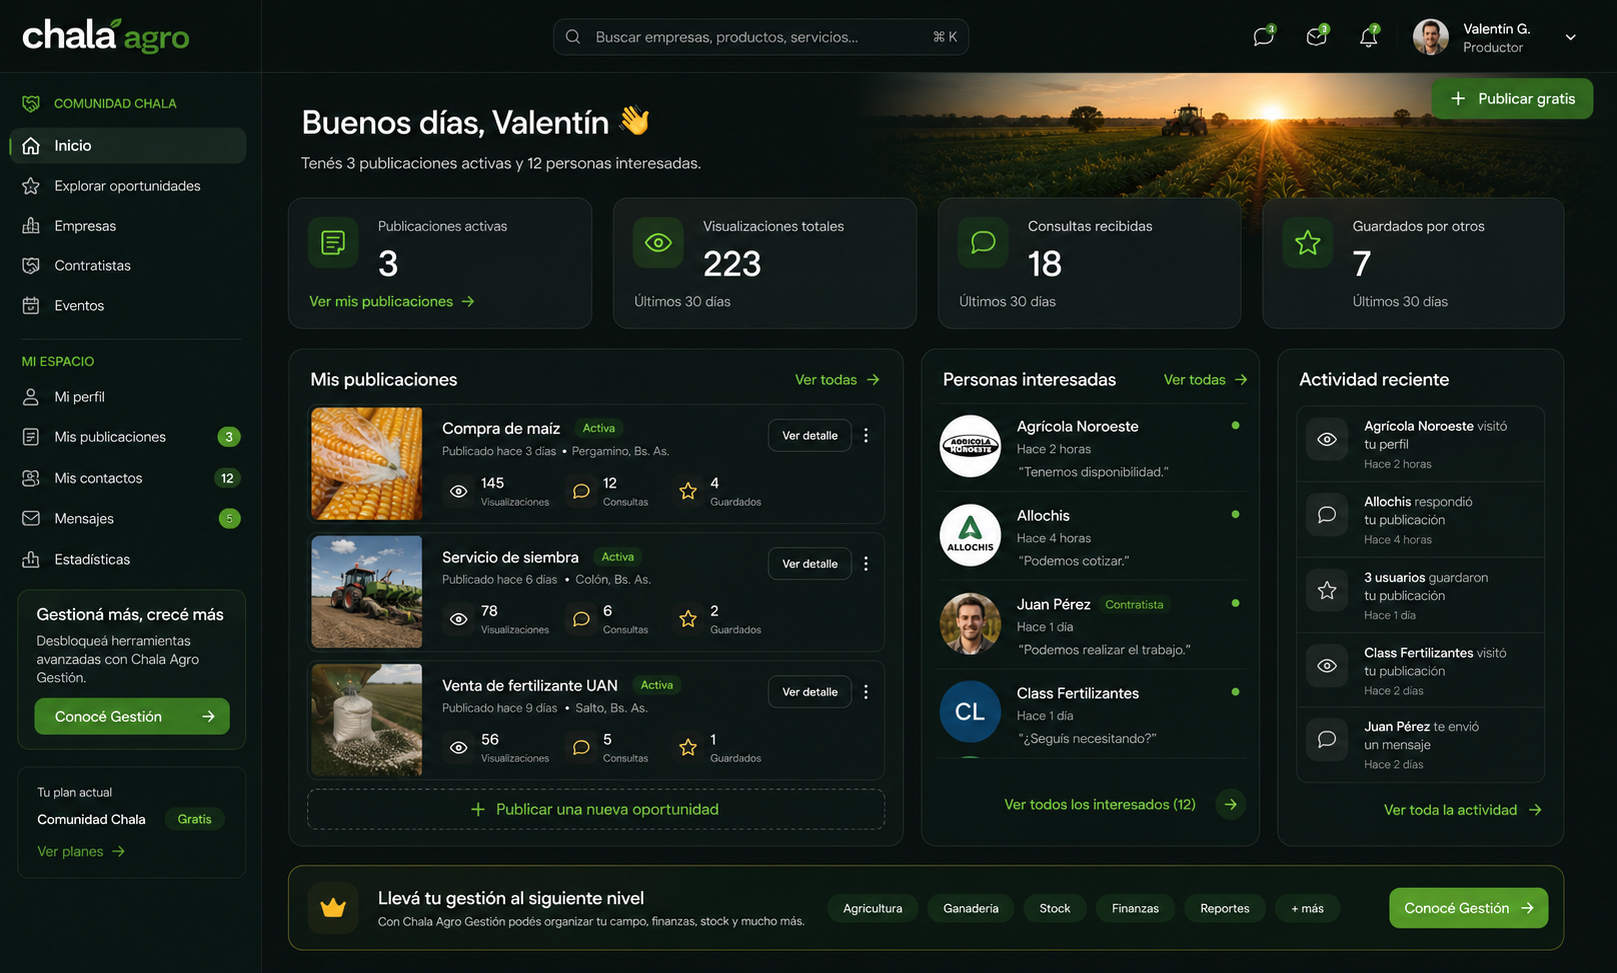Click Agrícola Noroeste logo avatar
This screenshot has width=1617, height=973.
coord(970,446)
